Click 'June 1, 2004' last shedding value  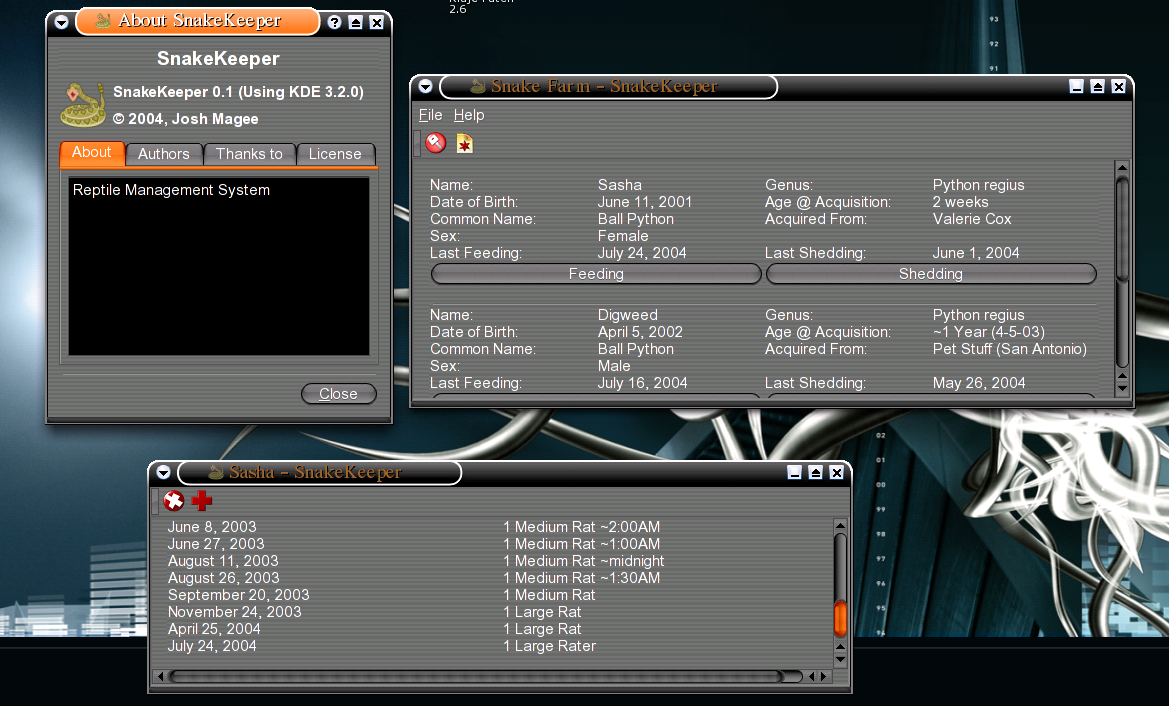coord(976,253)
